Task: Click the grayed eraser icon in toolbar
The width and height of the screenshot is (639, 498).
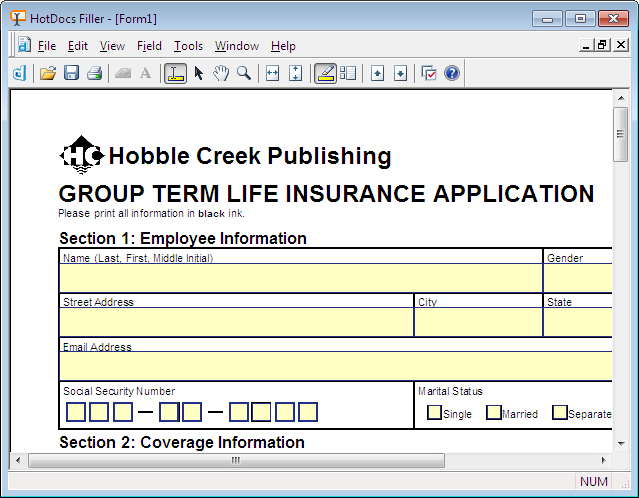Action: tap(123, 74)
